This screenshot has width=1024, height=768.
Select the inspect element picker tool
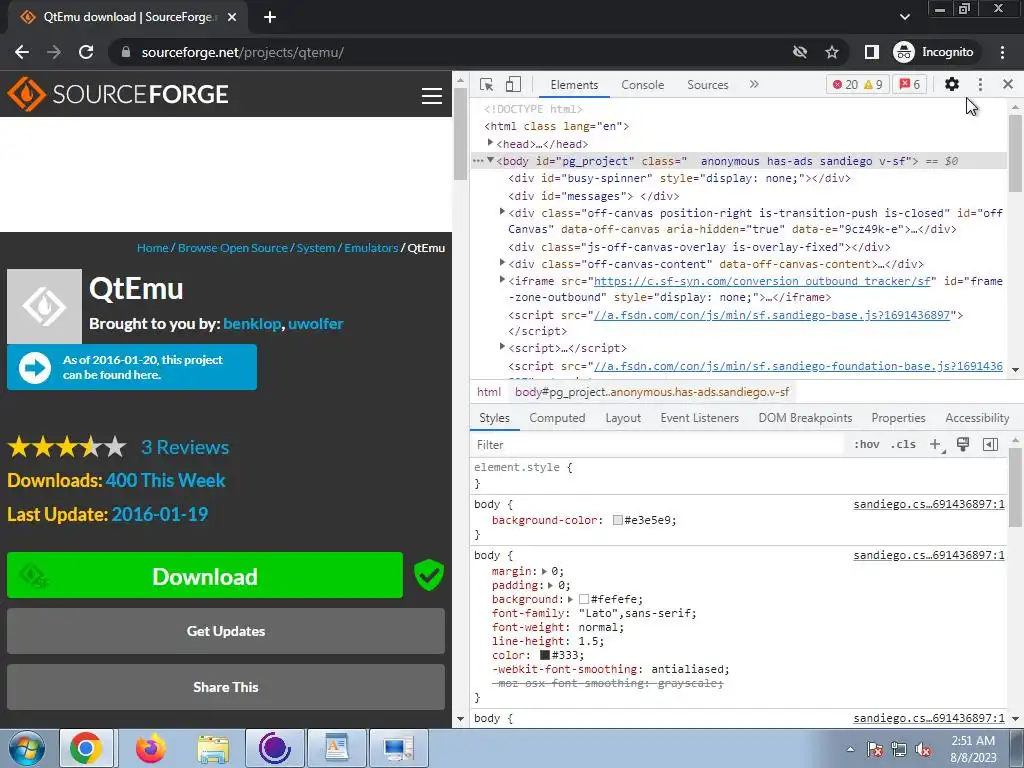pos(487,84)
